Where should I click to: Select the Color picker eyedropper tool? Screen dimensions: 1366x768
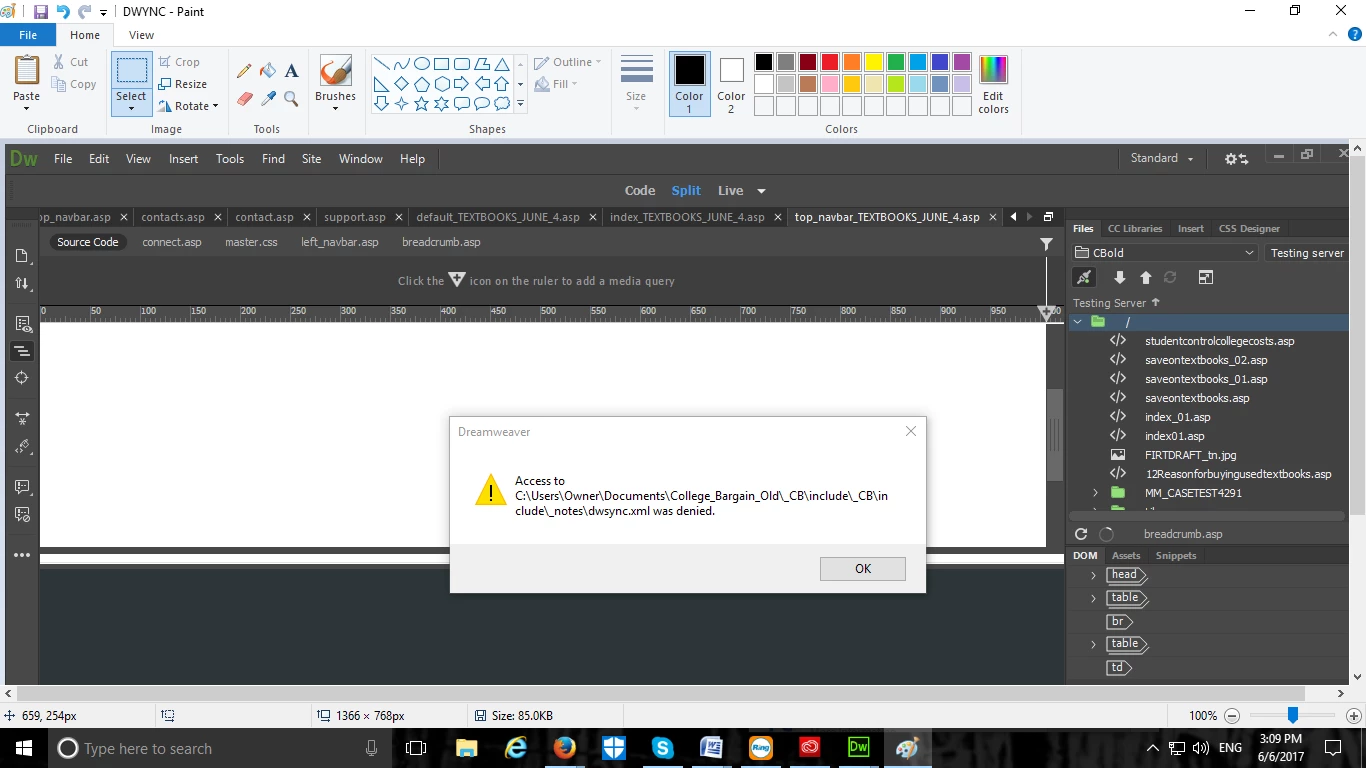[x=268, y=99]
